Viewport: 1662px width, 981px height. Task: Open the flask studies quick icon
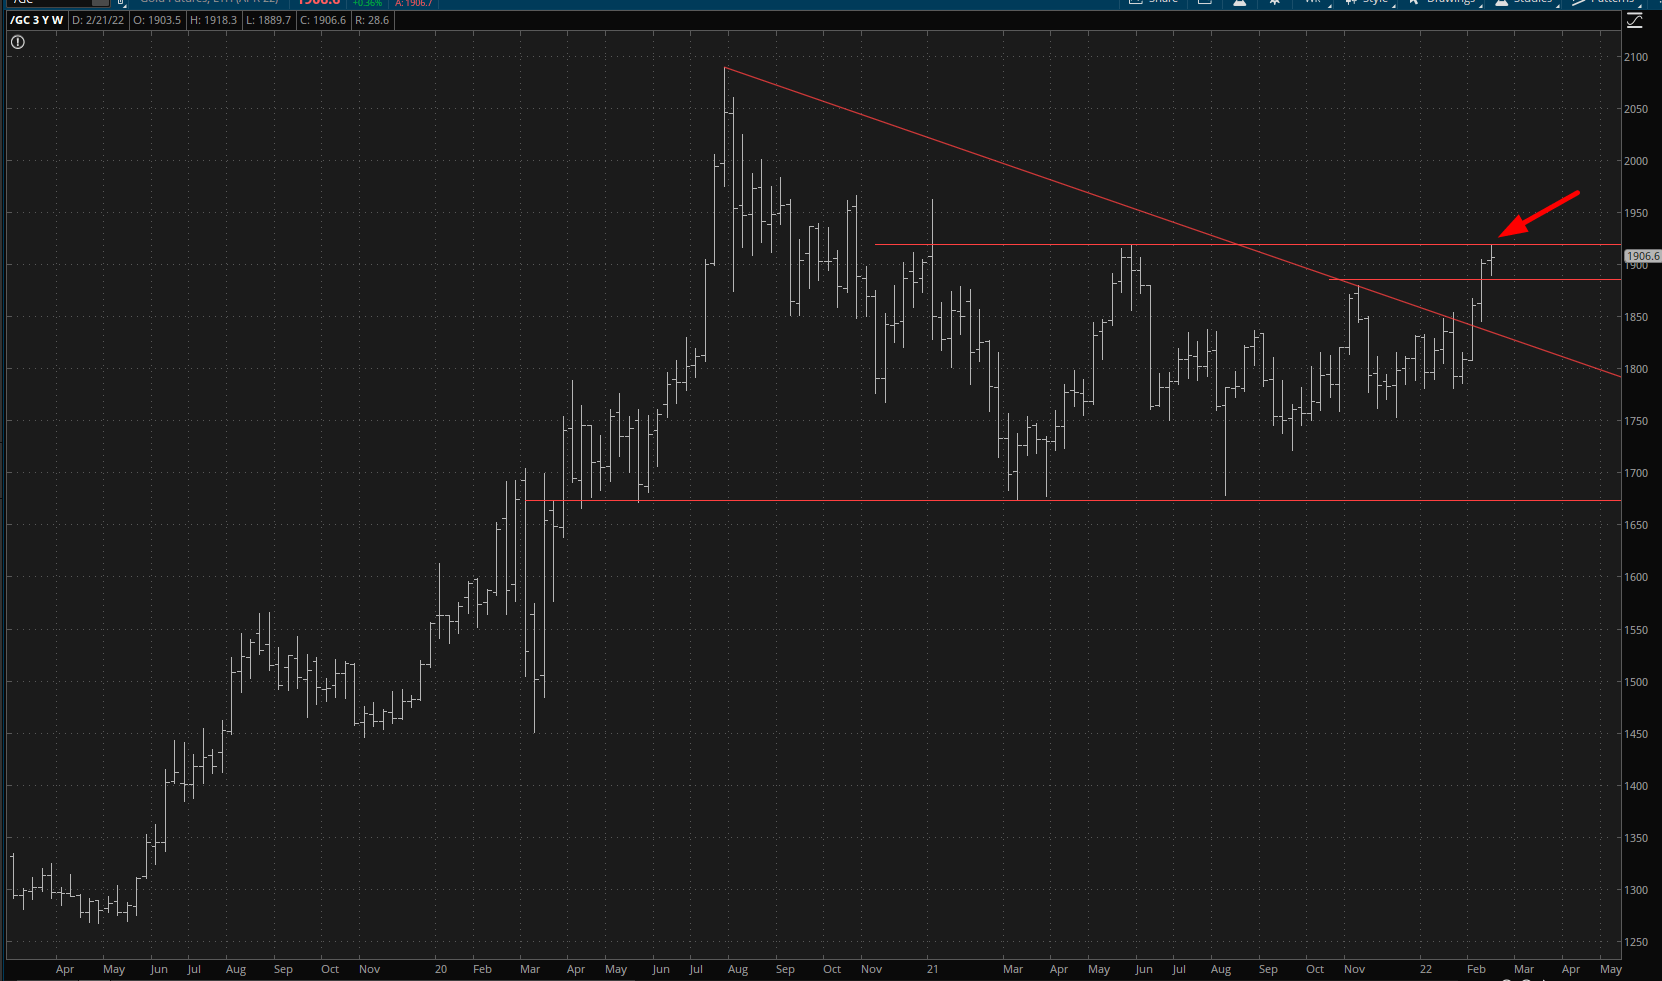(1239, 3)
